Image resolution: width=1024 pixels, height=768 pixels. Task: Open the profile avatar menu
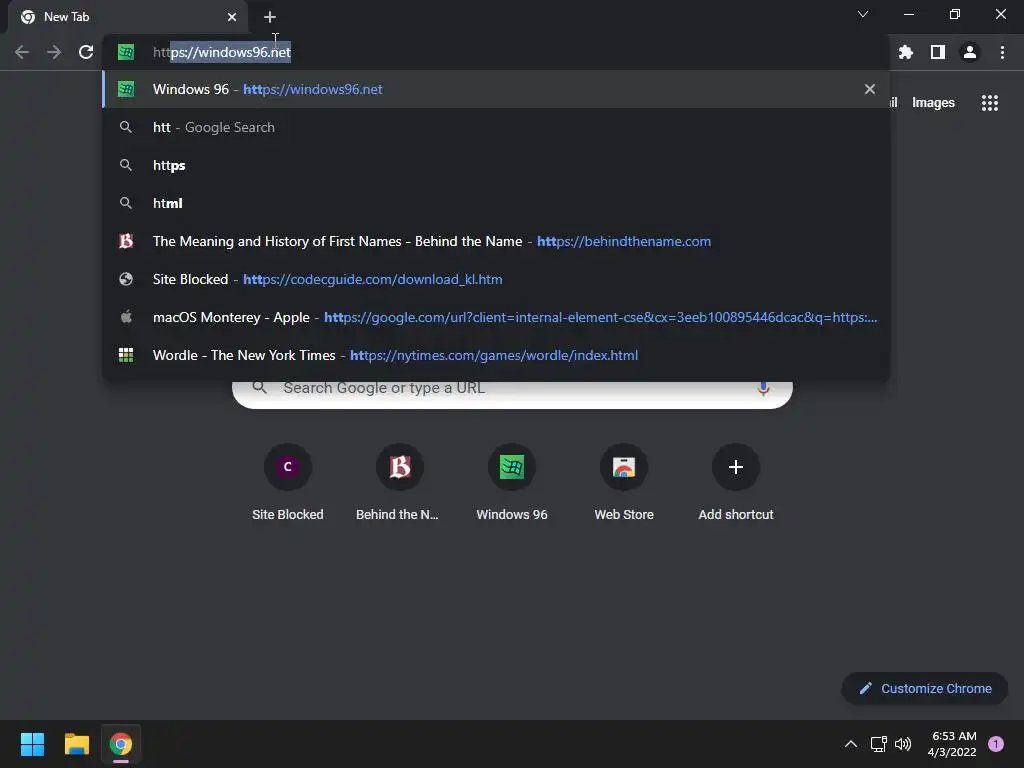(970, 52)
